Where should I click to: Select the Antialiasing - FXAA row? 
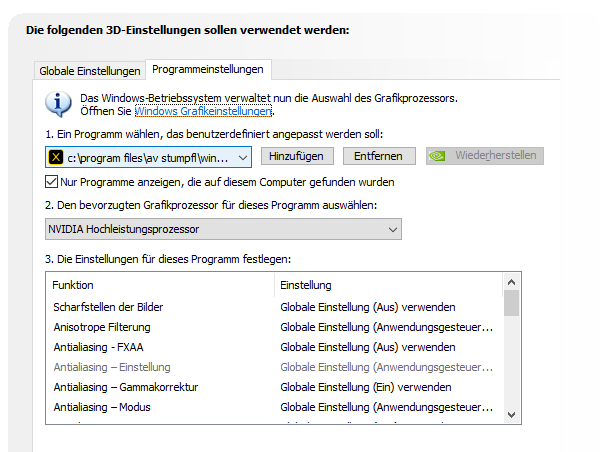[x=274, y=347]
